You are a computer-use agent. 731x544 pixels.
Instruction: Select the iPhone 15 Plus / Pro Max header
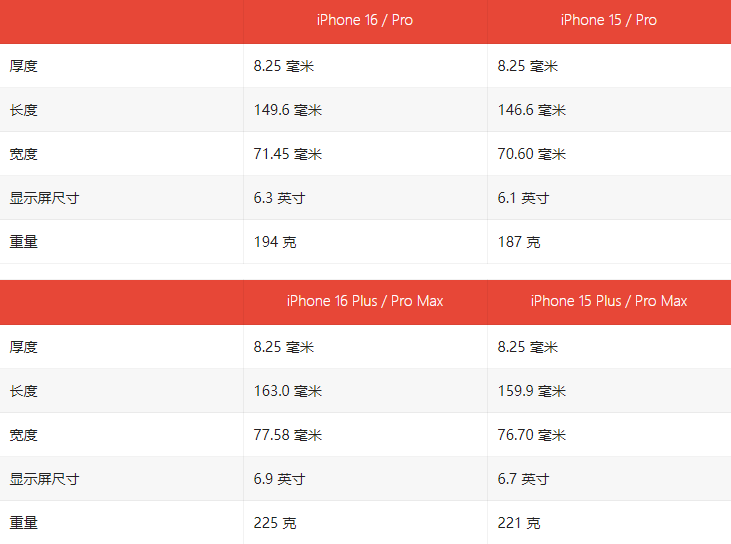pyautogui.click(x=609, y=301)
